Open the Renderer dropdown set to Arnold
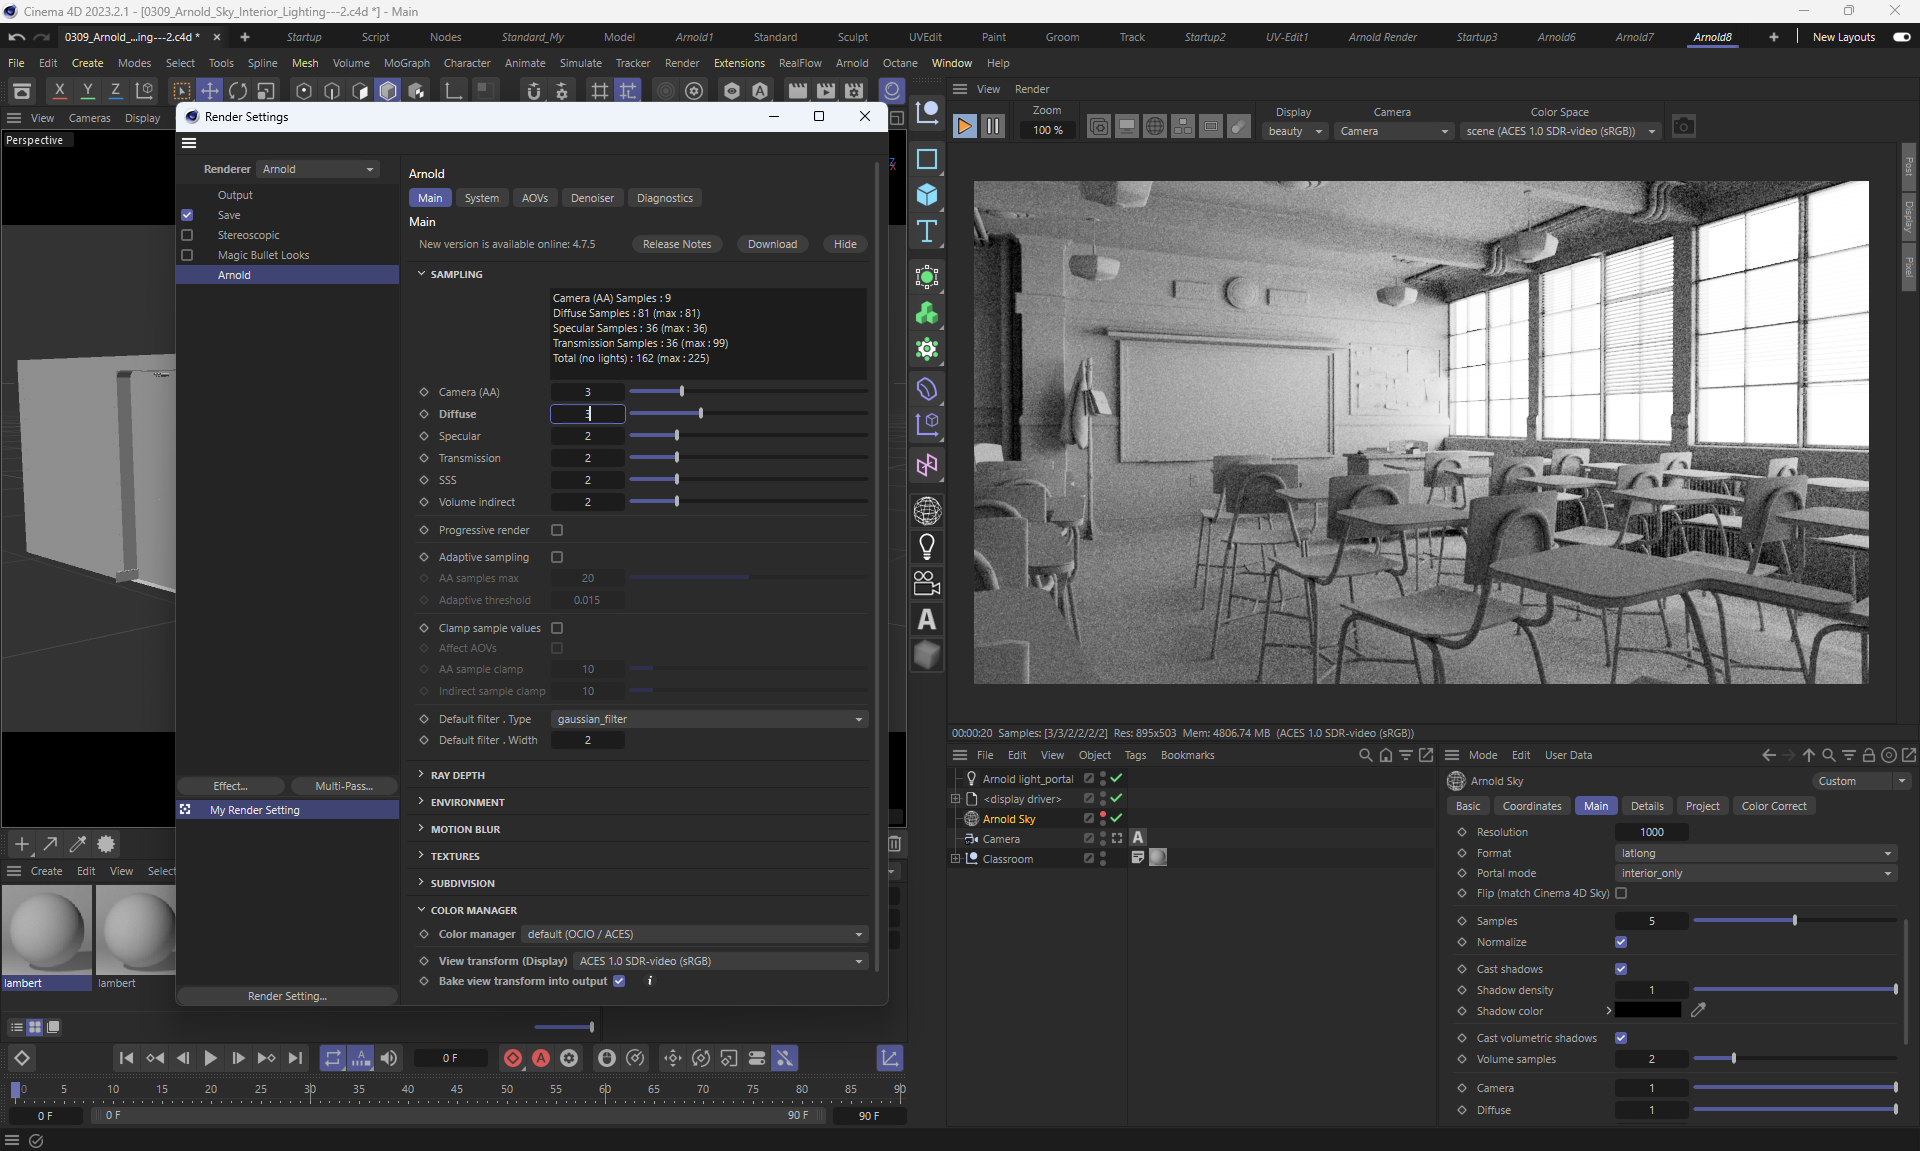The height and width of the screenshot is (1151, 1920). 318,169
